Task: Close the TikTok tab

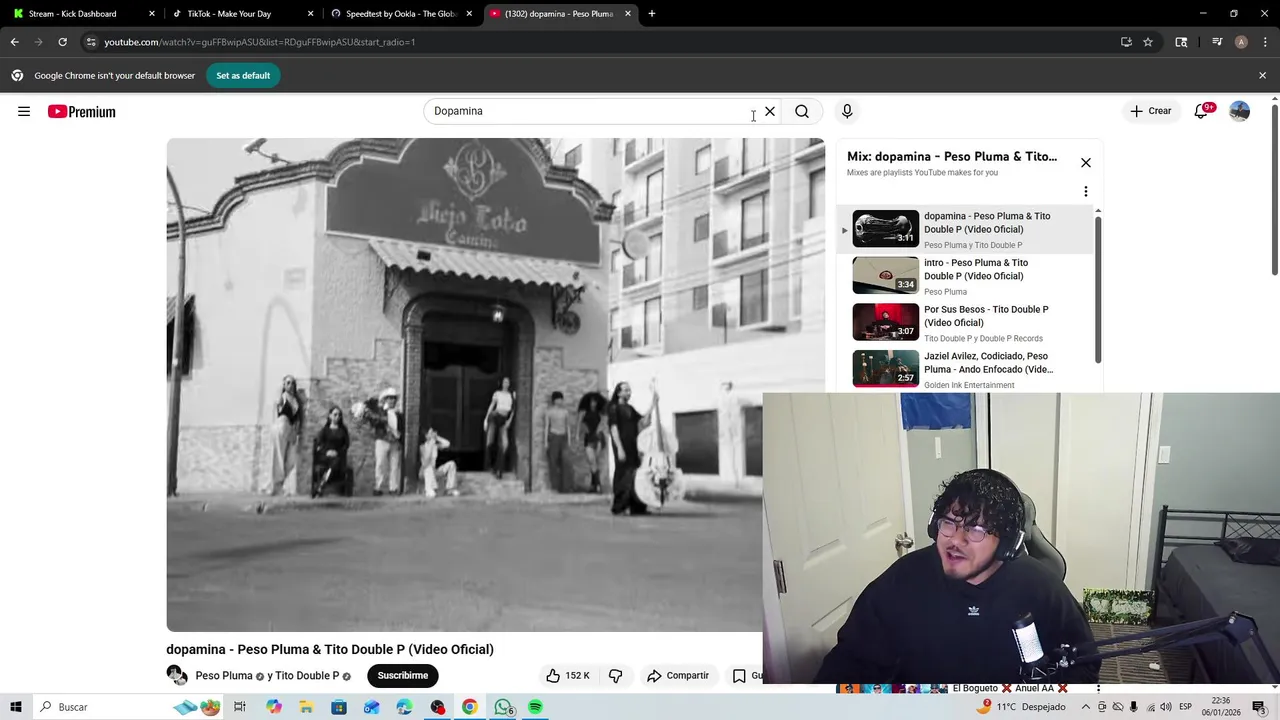Action: pos(311,14)
